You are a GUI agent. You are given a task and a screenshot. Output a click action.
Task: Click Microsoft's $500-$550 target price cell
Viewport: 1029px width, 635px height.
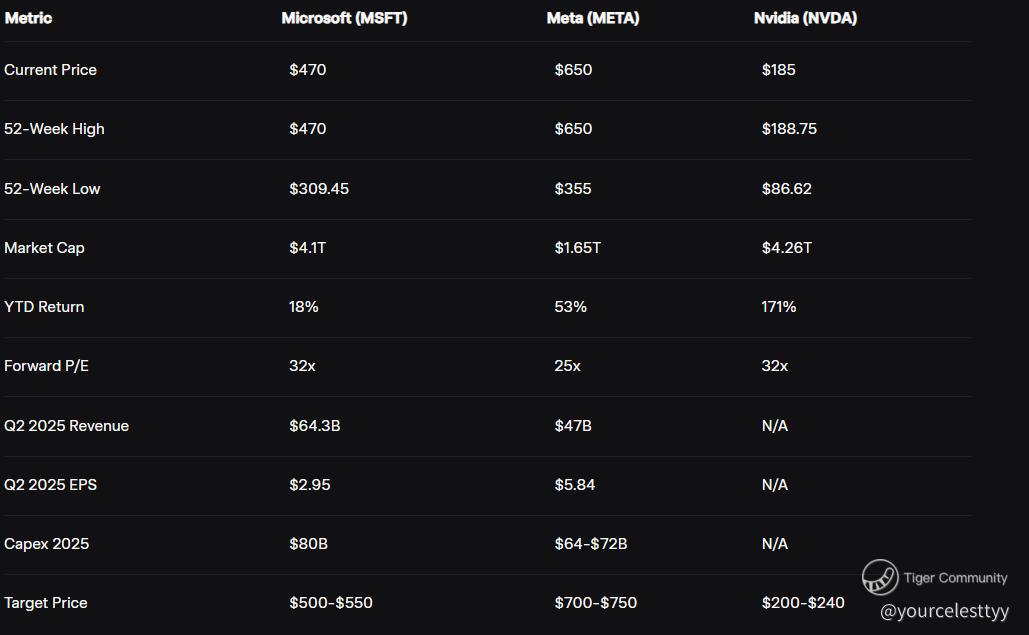click(x=331, y=603)
